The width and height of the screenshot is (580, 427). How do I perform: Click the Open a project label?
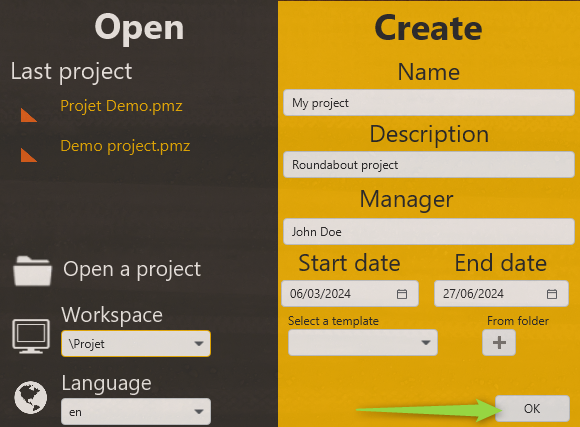(132, 269)
